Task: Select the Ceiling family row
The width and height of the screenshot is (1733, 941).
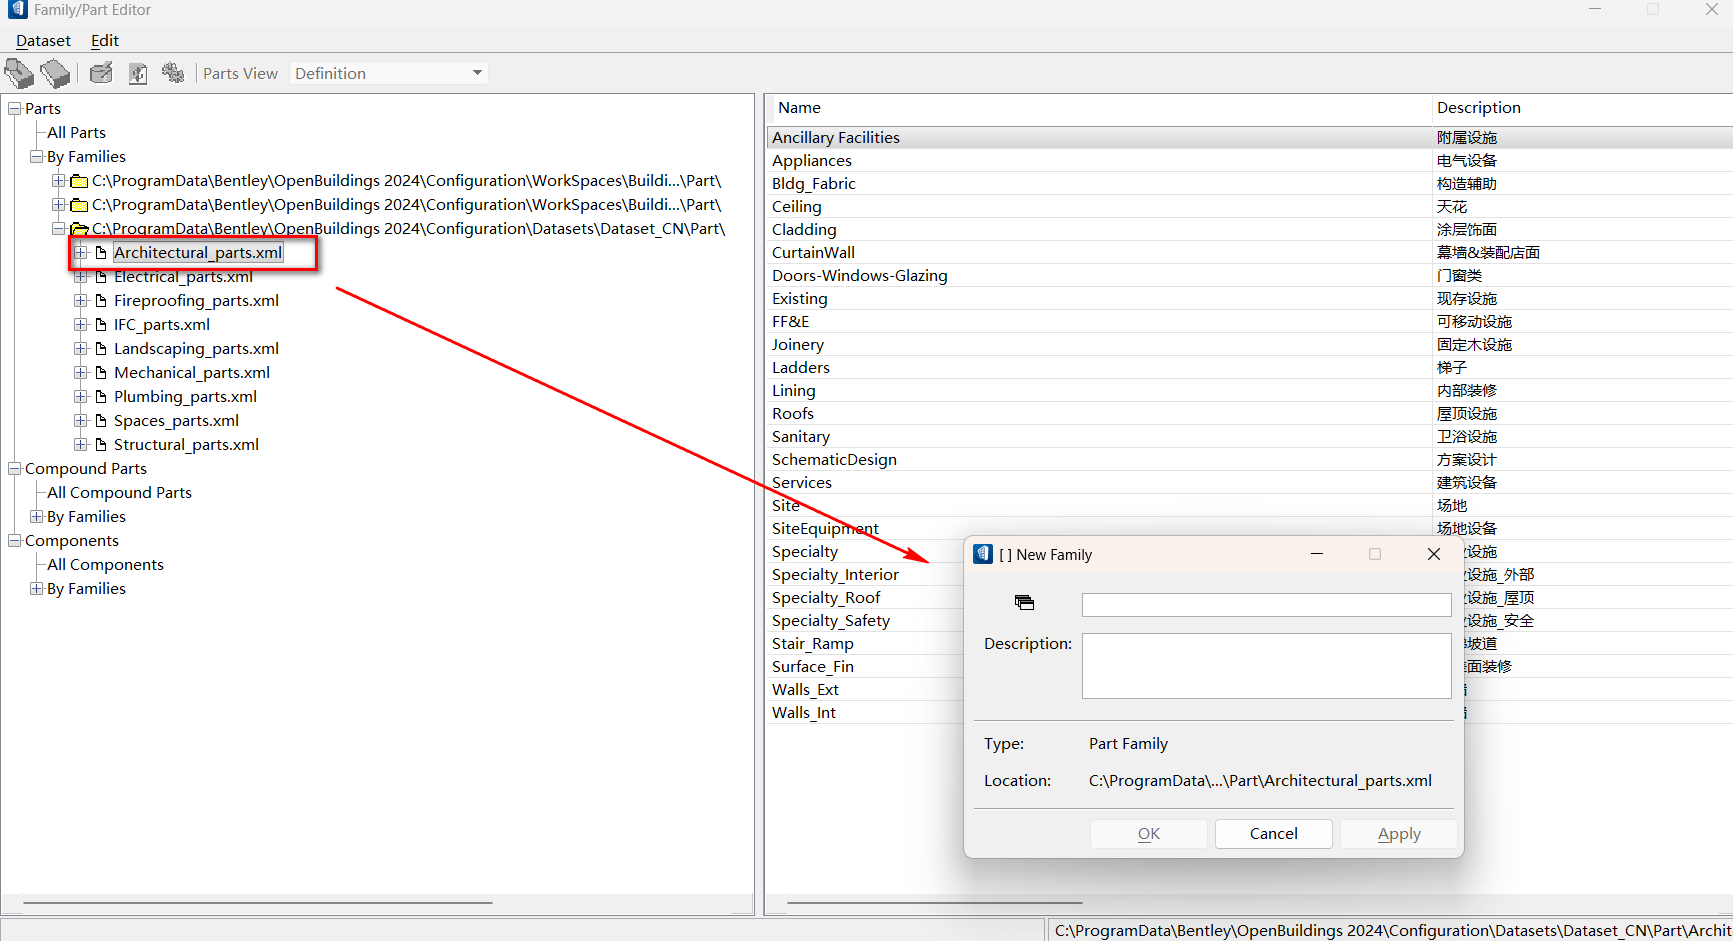Action: [1250, 207]
